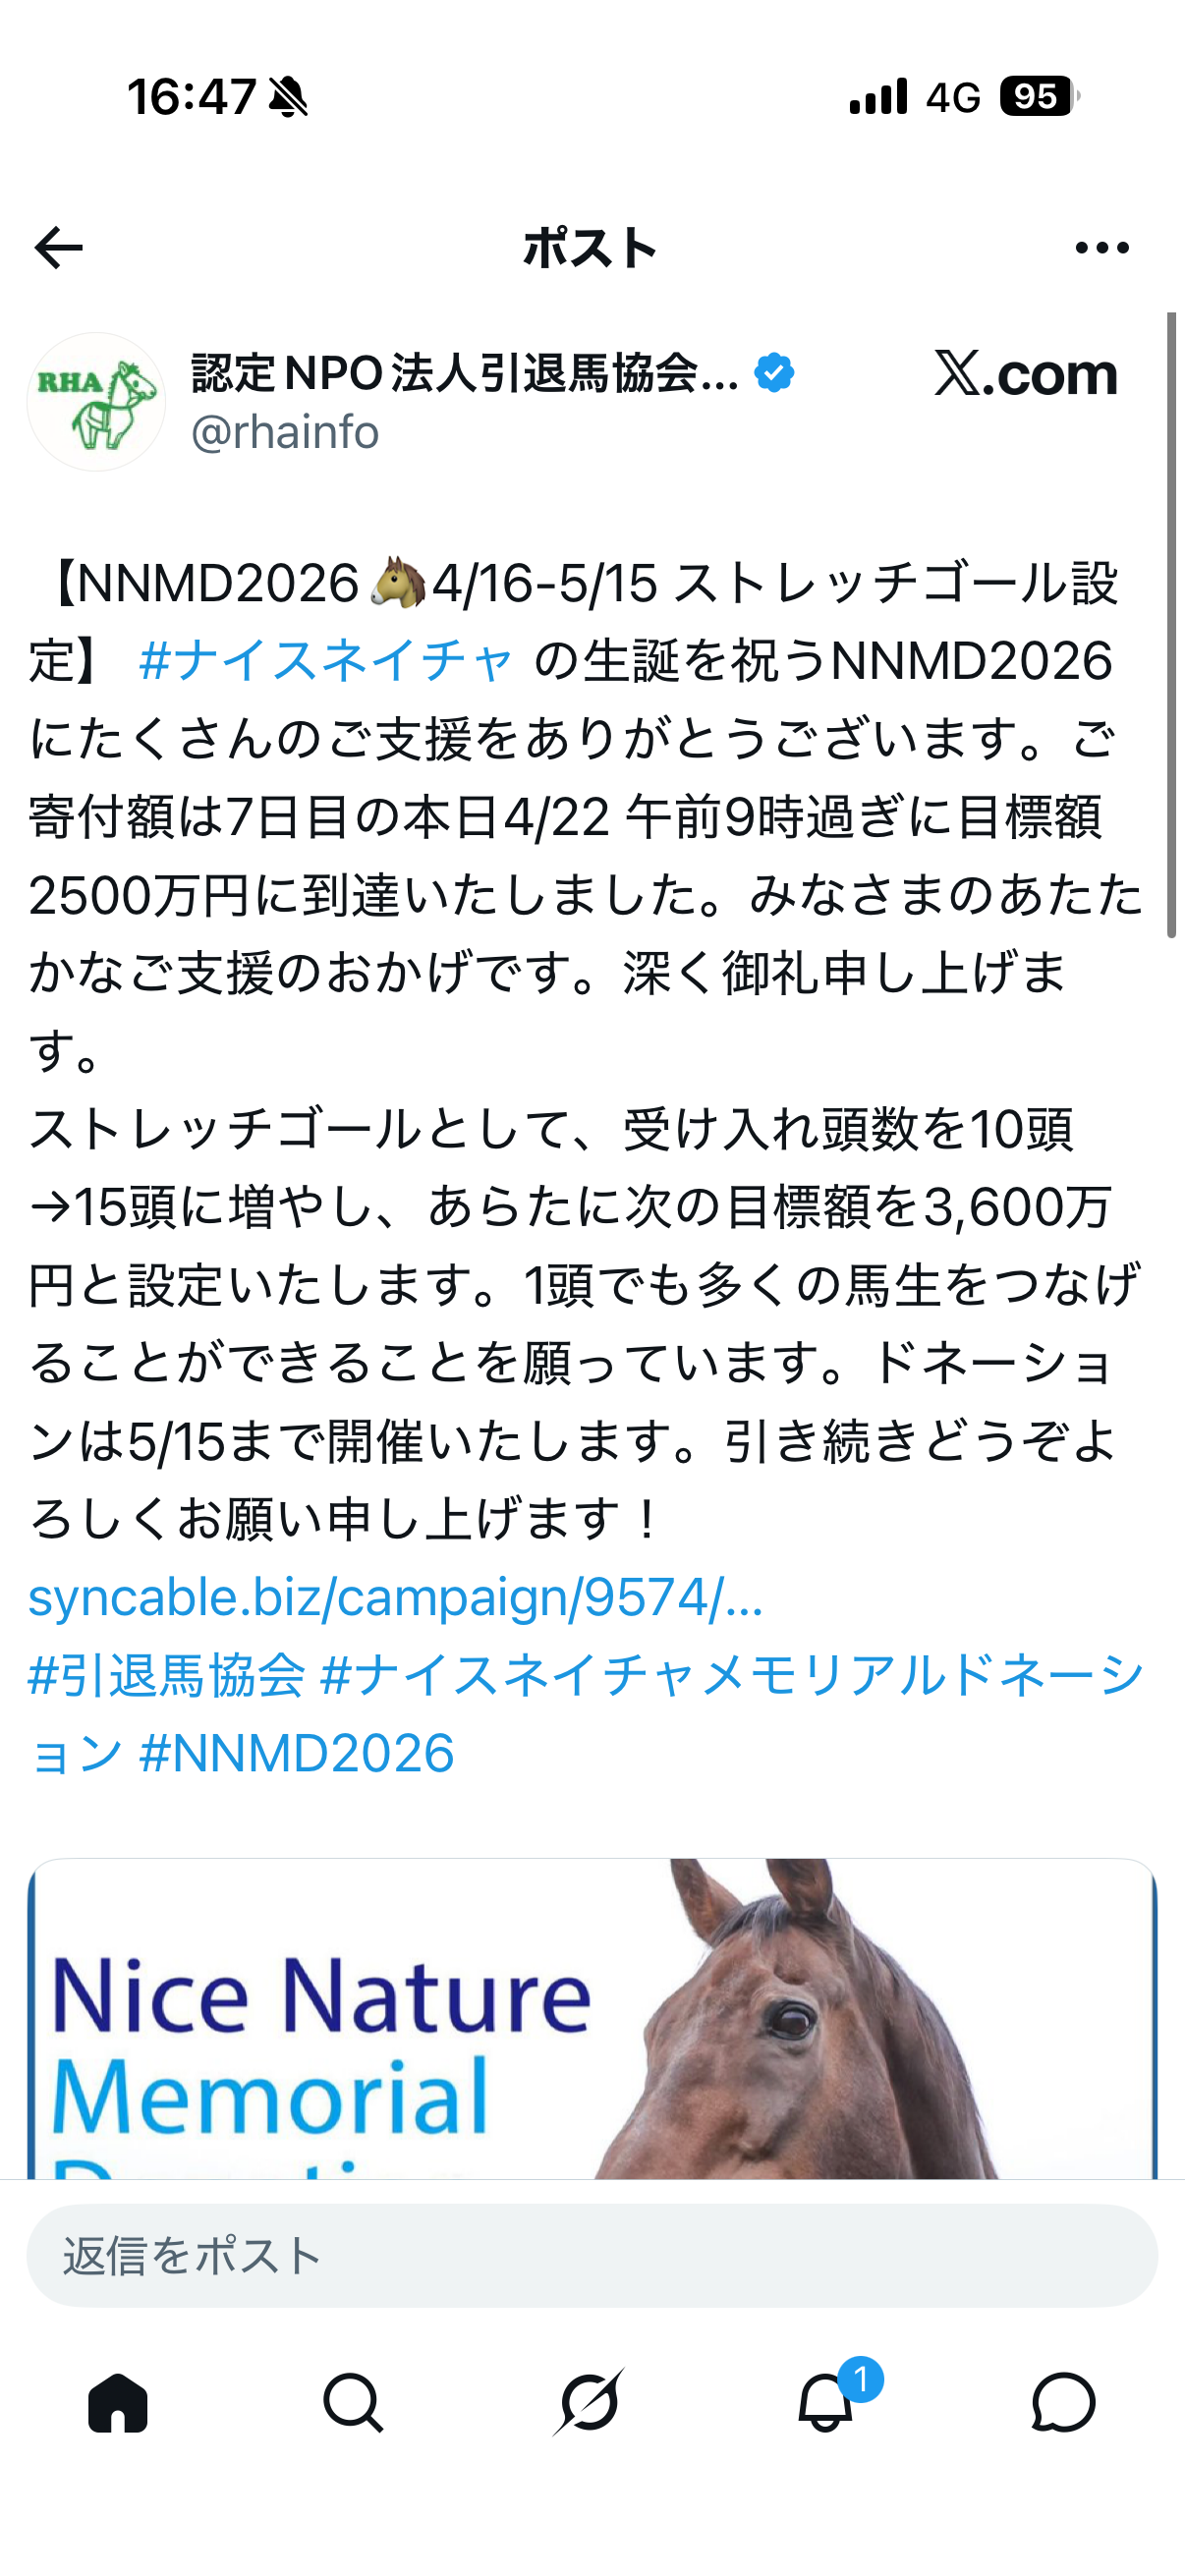Open the three-dot more options menu
1185x2576 pixels.
1102,248
